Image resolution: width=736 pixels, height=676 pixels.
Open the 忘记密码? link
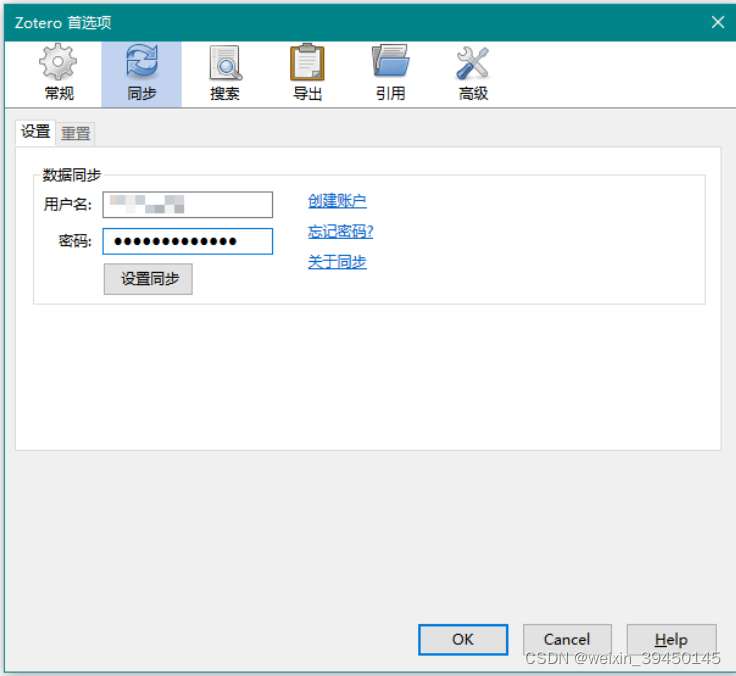(340, 231)
